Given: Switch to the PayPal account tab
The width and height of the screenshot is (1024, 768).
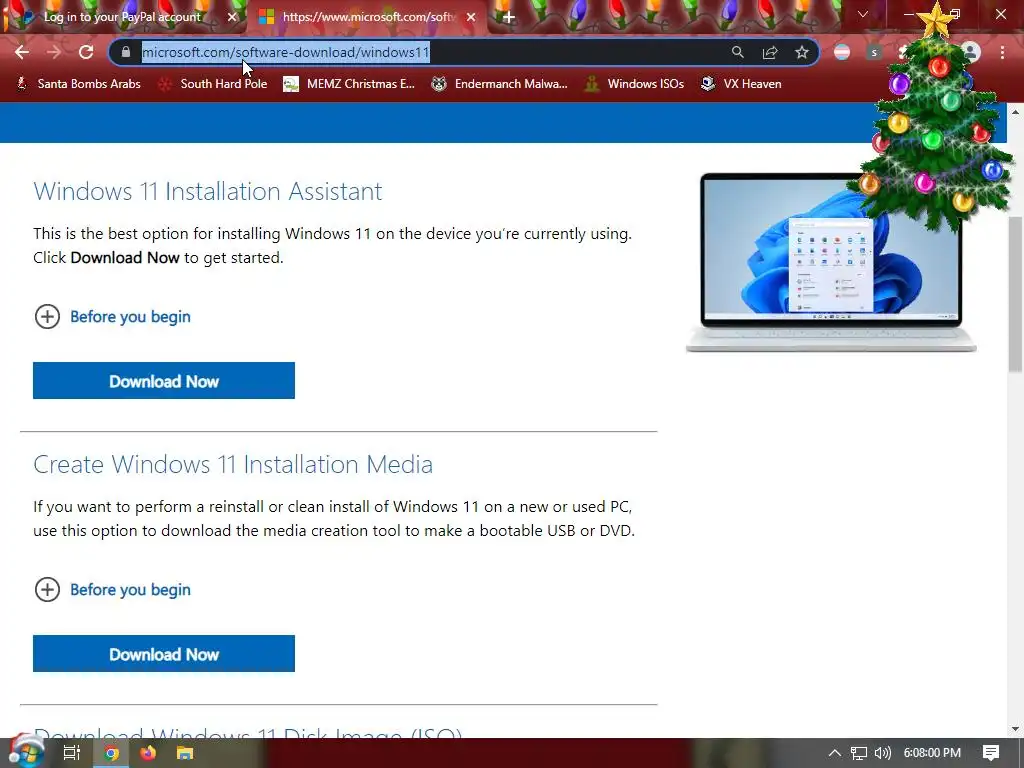Looking at the screenshot, I should pos(124,17).
